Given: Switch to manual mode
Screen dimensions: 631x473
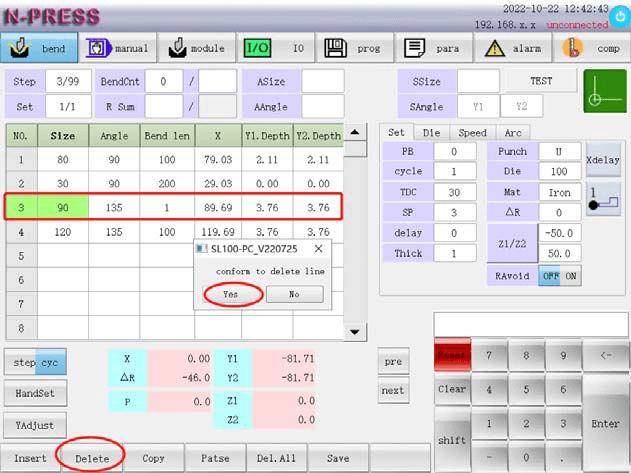Looking at the screenshot, I should pos(118,48).
